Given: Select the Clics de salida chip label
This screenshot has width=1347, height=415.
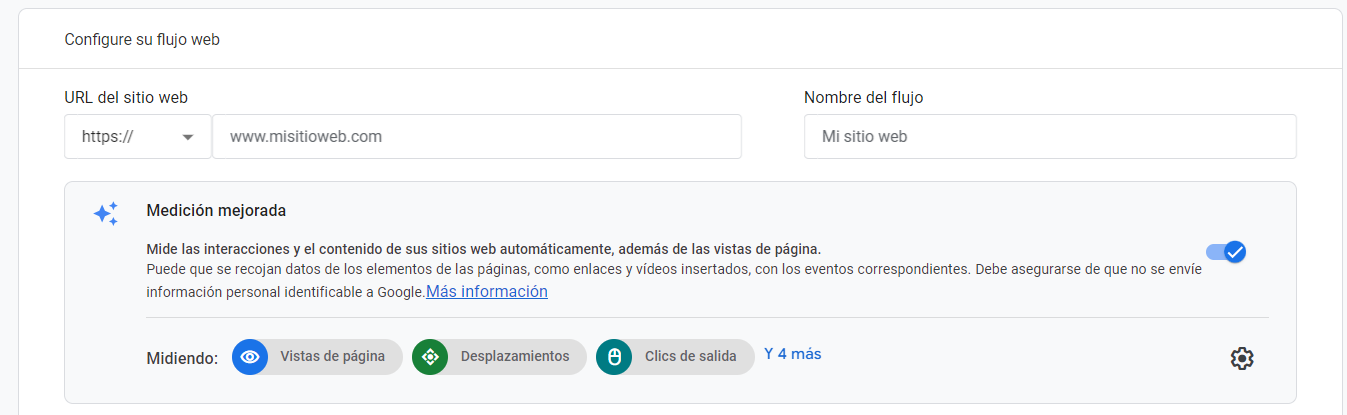Looking at the screenshot, I should coord(691,357).
